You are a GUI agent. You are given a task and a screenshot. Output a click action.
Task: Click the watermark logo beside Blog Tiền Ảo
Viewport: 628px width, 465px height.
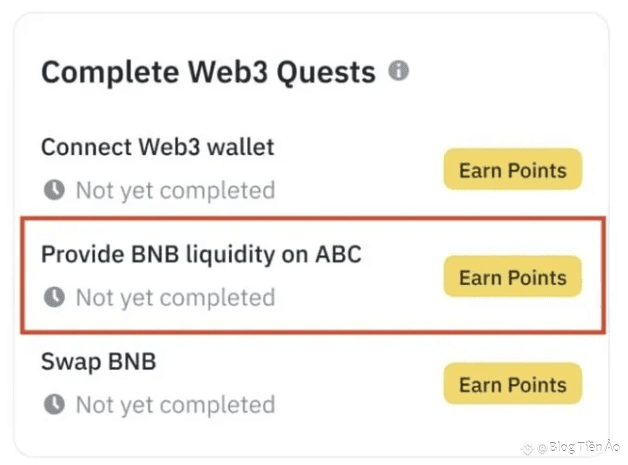[527, 448]
